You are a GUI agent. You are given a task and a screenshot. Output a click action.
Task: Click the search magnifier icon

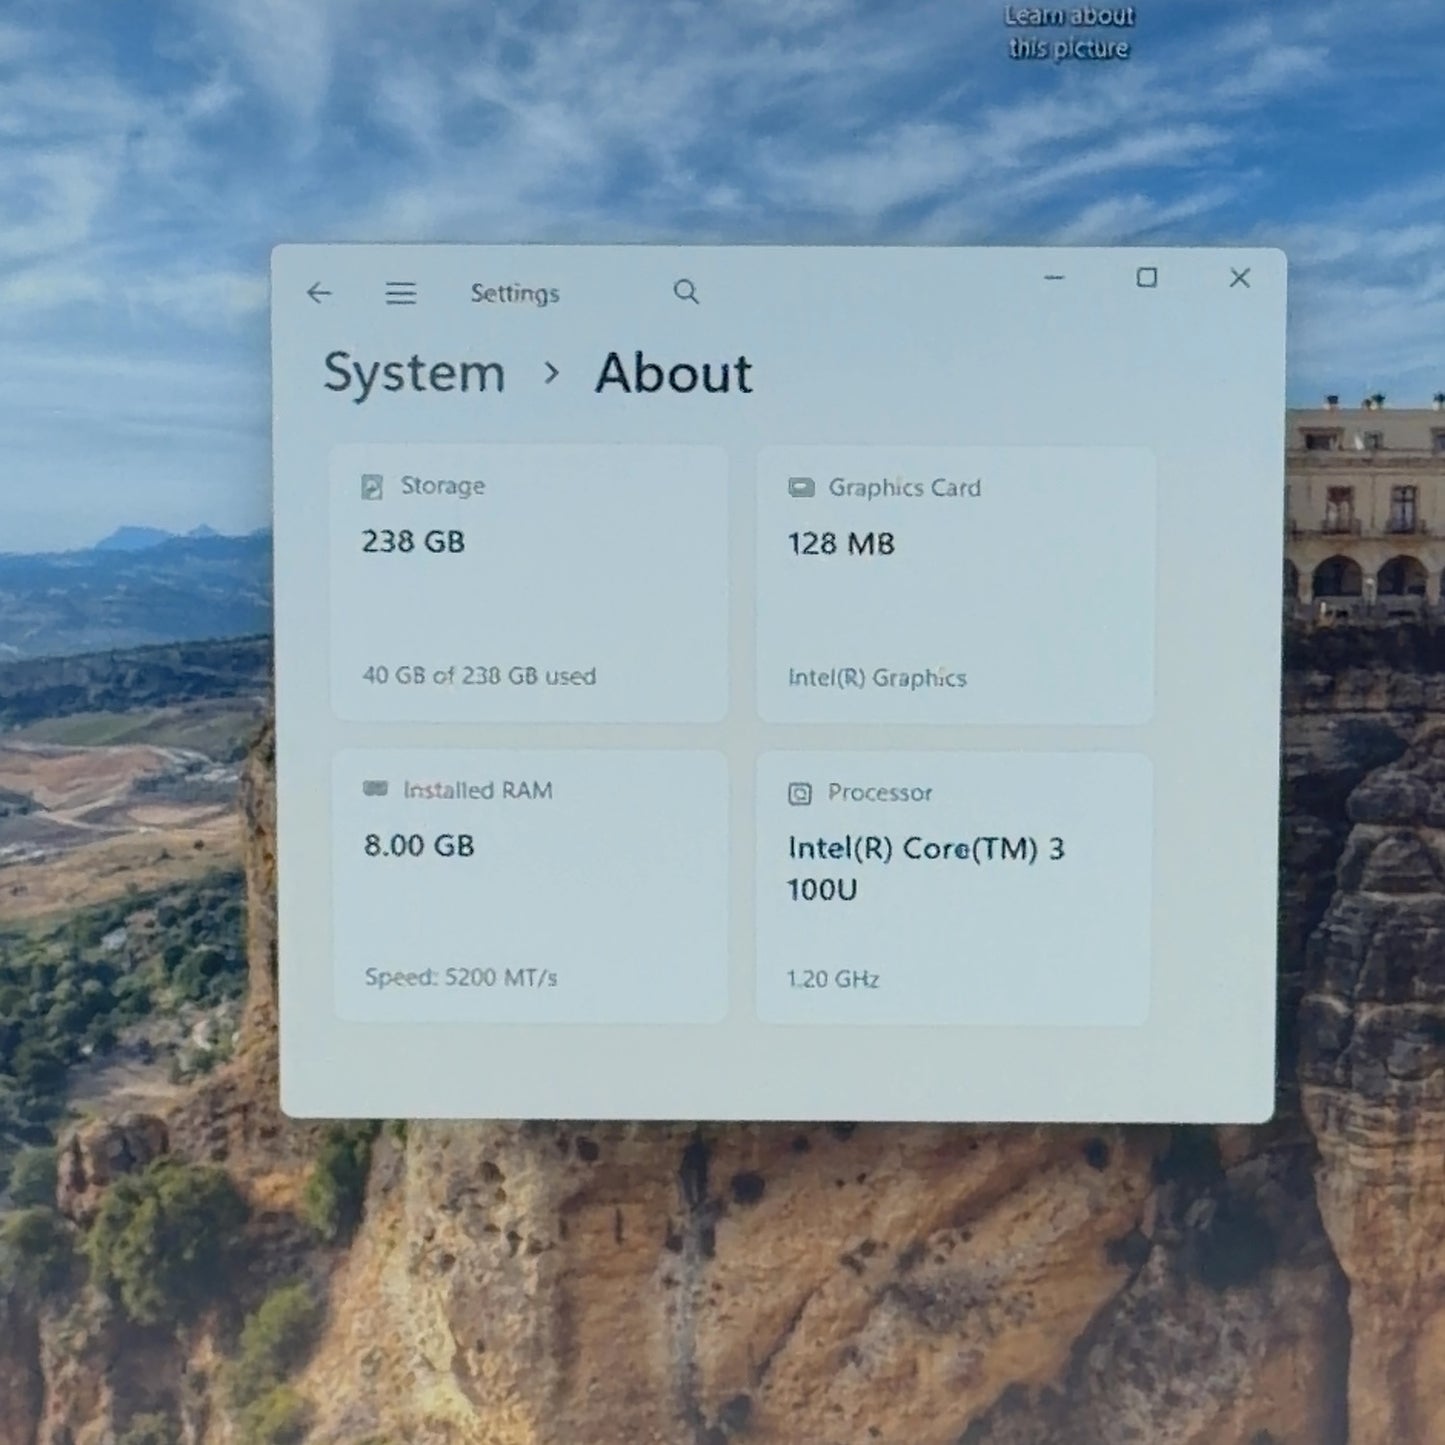tap(686, 292)
